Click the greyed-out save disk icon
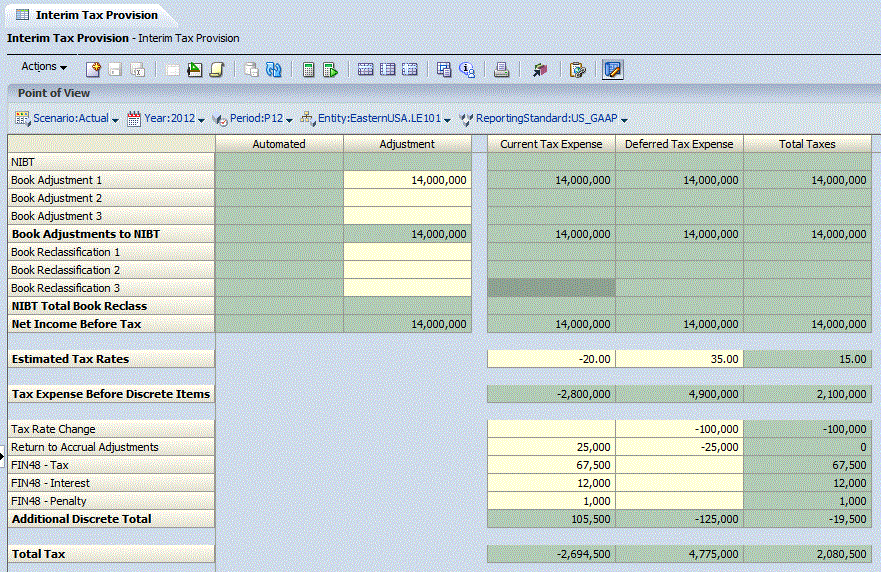881x572 pixels. click(x=116, y=70)
